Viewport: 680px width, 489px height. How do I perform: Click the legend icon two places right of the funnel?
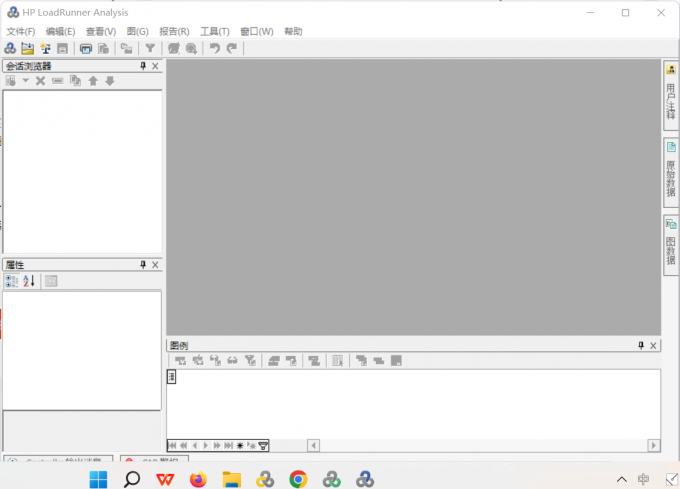coord(291,360)
